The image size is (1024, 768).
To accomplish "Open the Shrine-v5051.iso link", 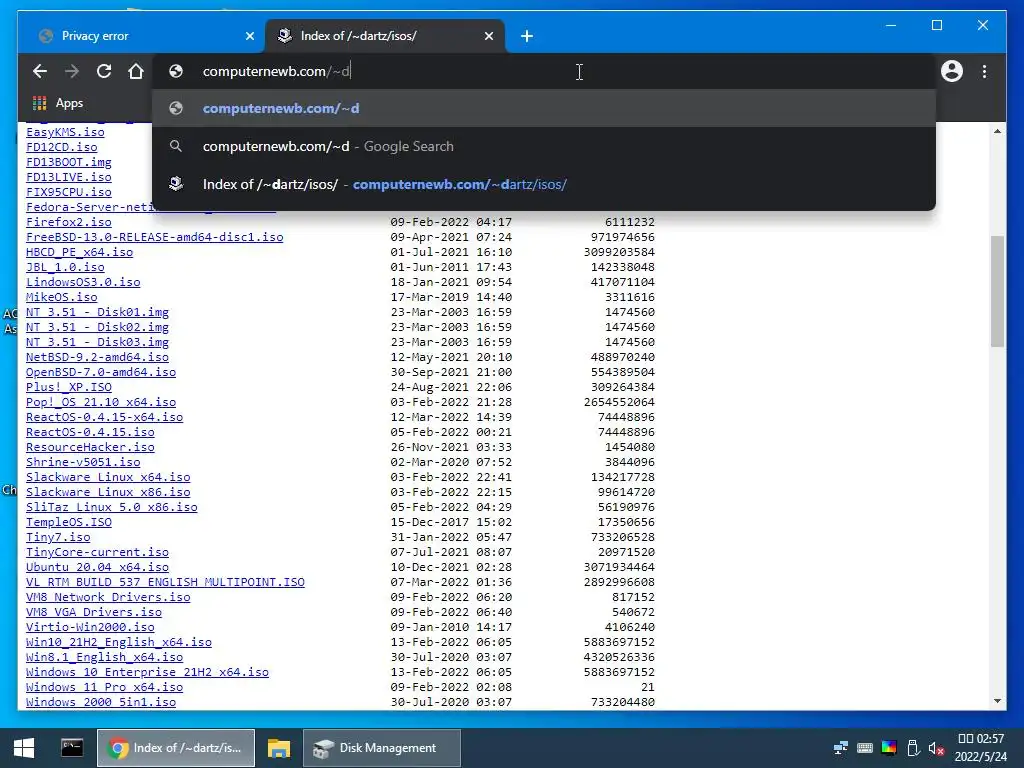I will [83, 462].
